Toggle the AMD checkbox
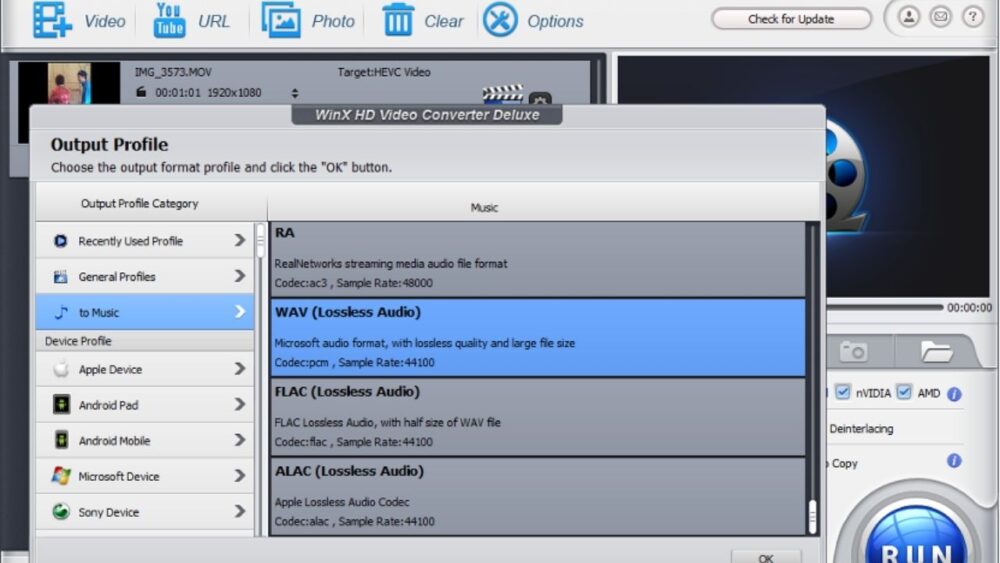 pos(904,392)
